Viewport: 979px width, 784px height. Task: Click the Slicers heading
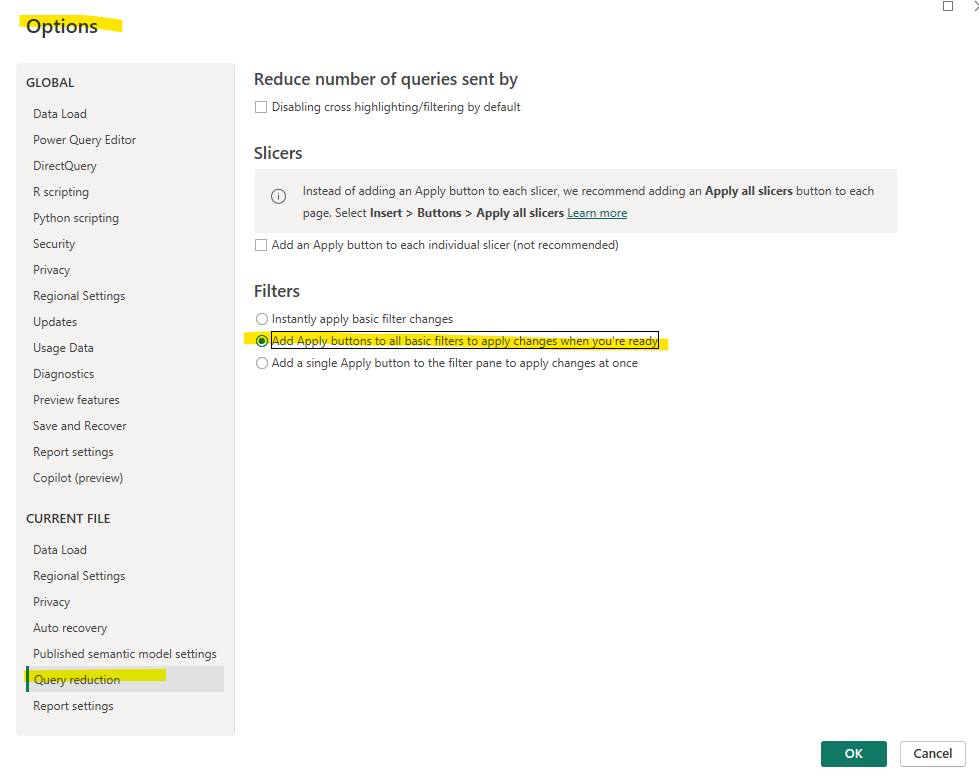278,153
